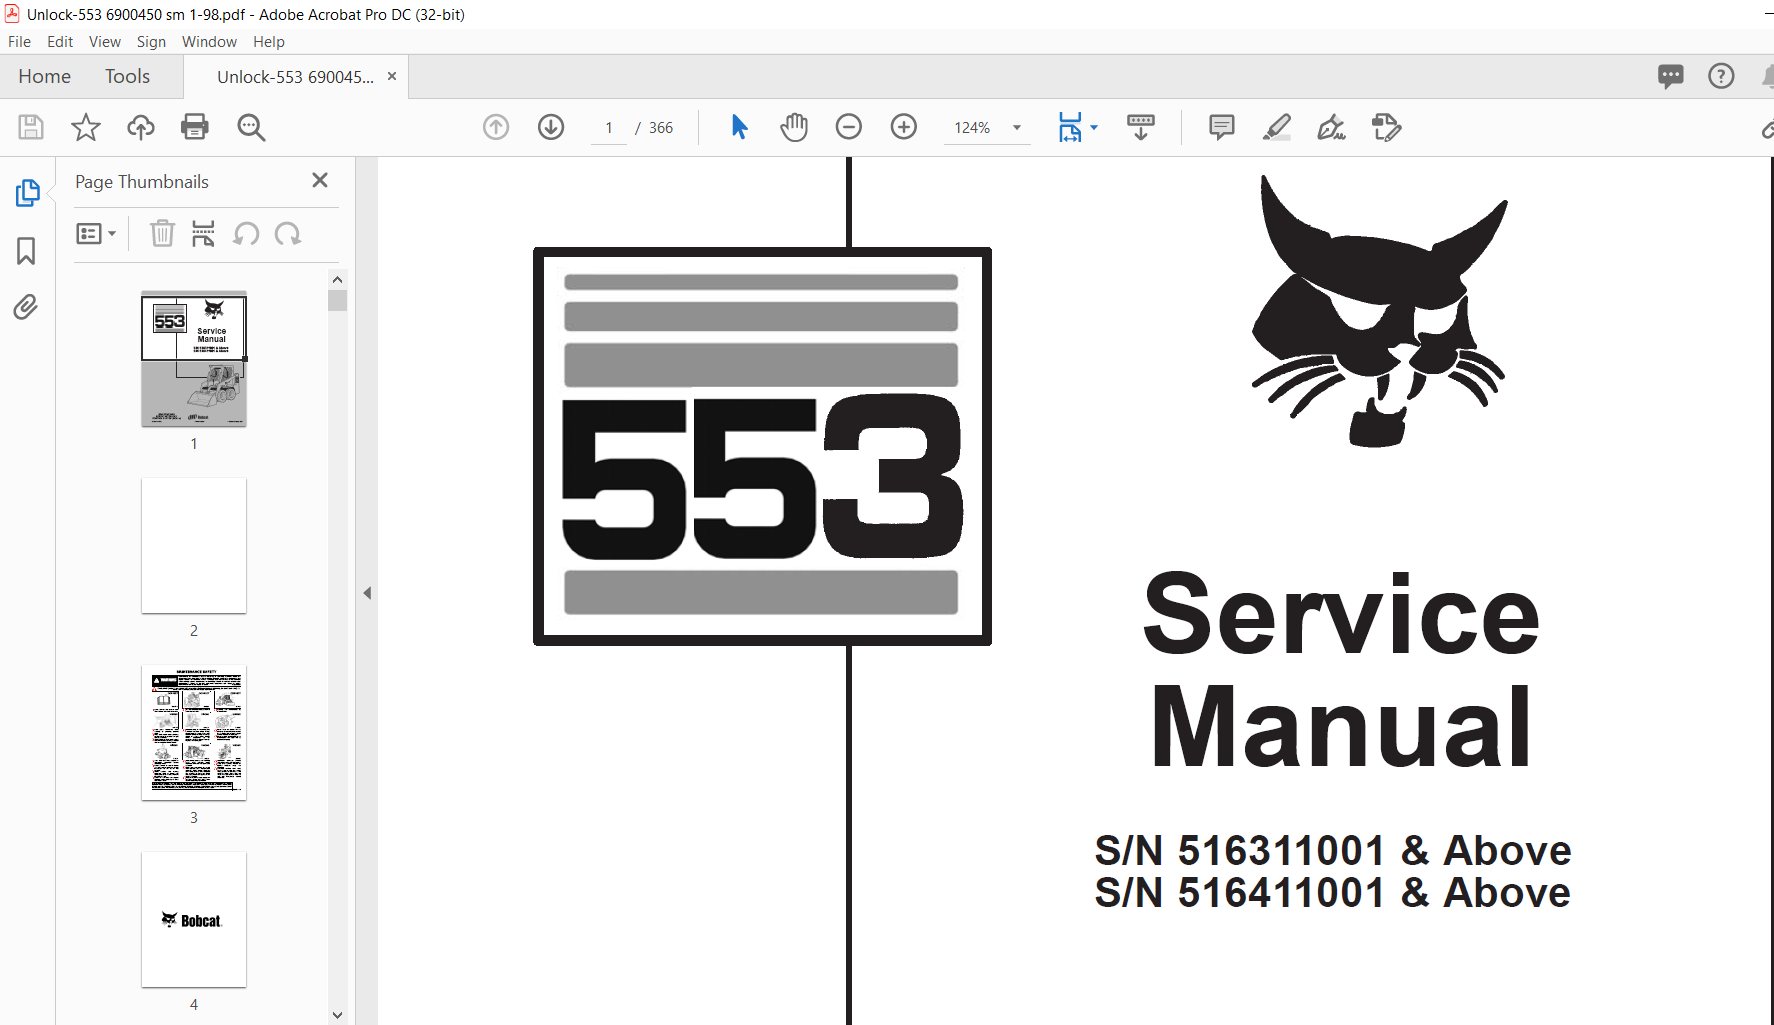
Task: Click the fit page width icon
Action: point(1070,127)
